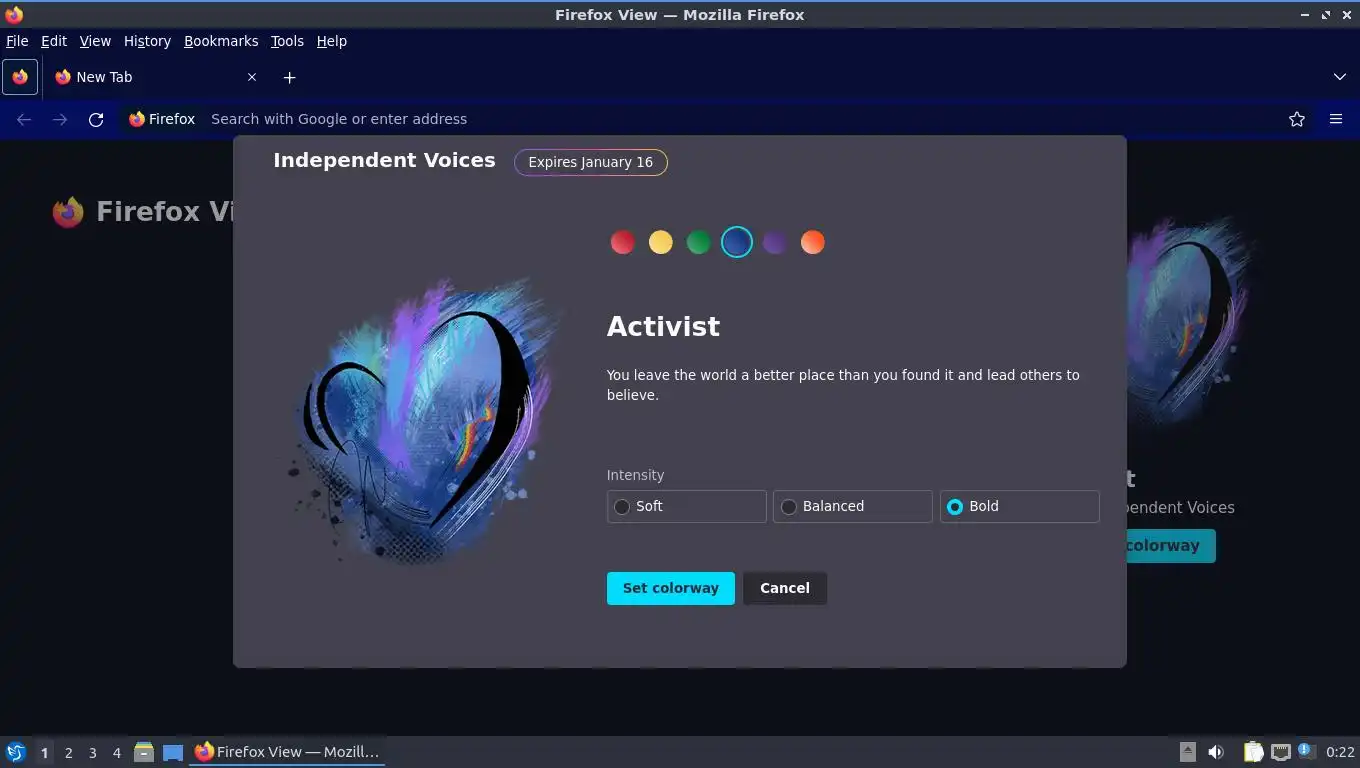Click the Firefox logo in window title bar
The image size is (1360, 768).
14,14
